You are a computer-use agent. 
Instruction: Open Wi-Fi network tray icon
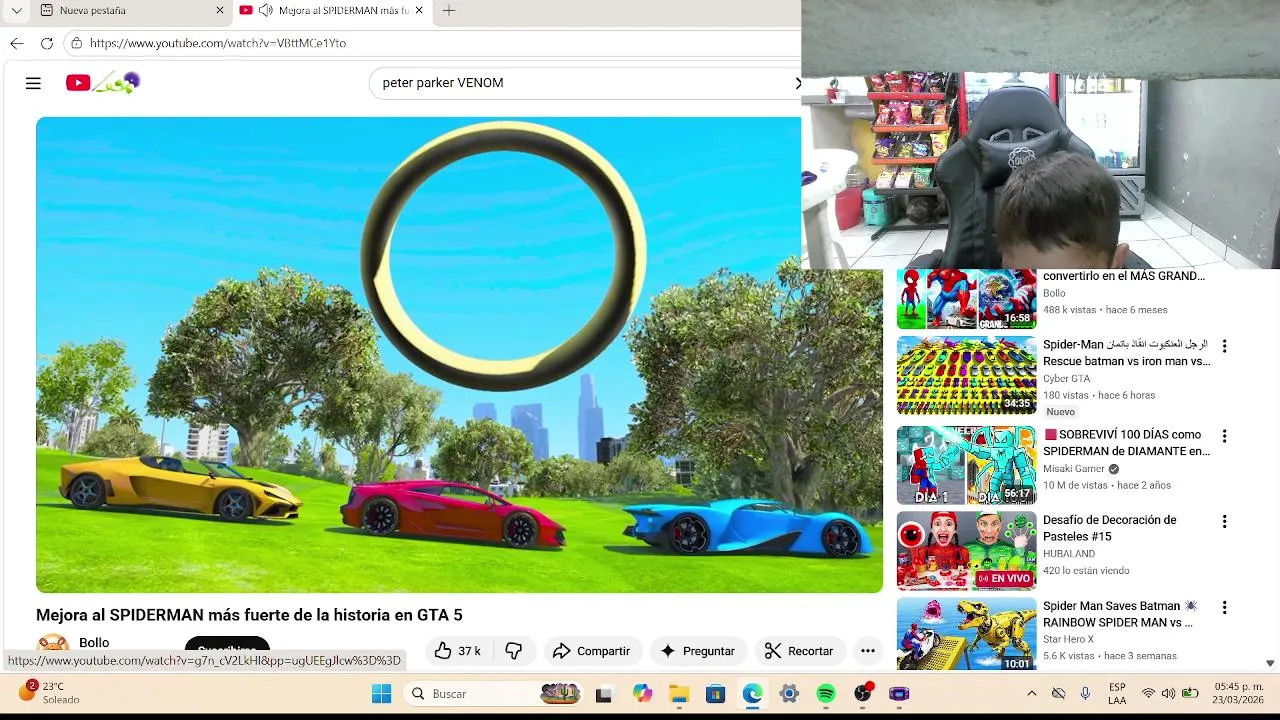(x=1148, y=693)
